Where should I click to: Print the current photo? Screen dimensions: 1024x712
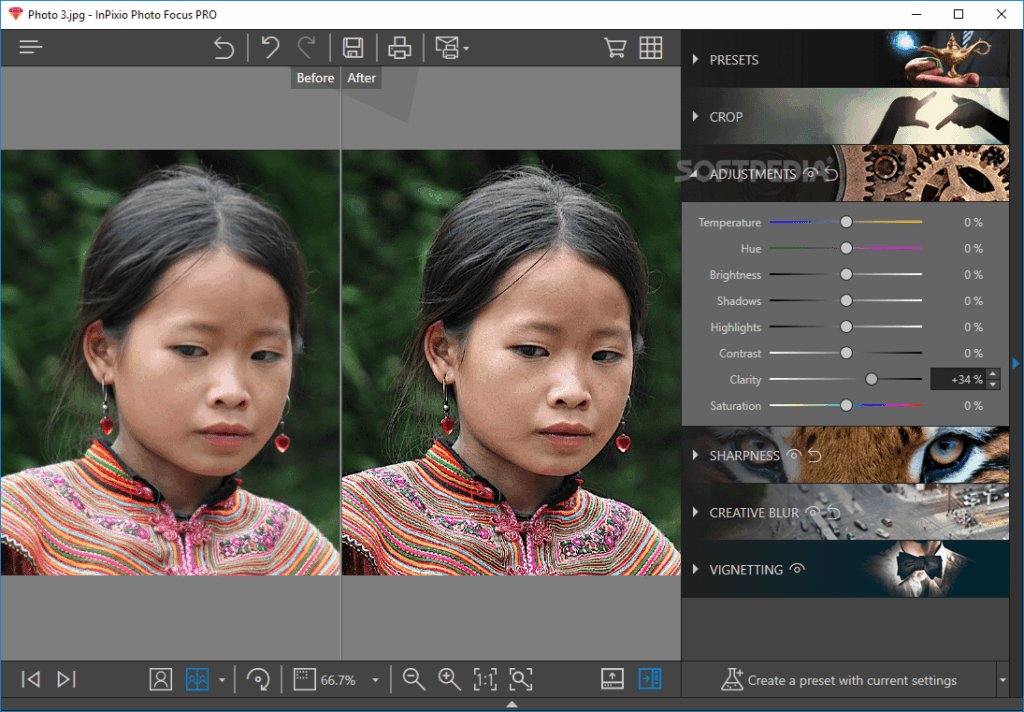(x=400, y=48)
